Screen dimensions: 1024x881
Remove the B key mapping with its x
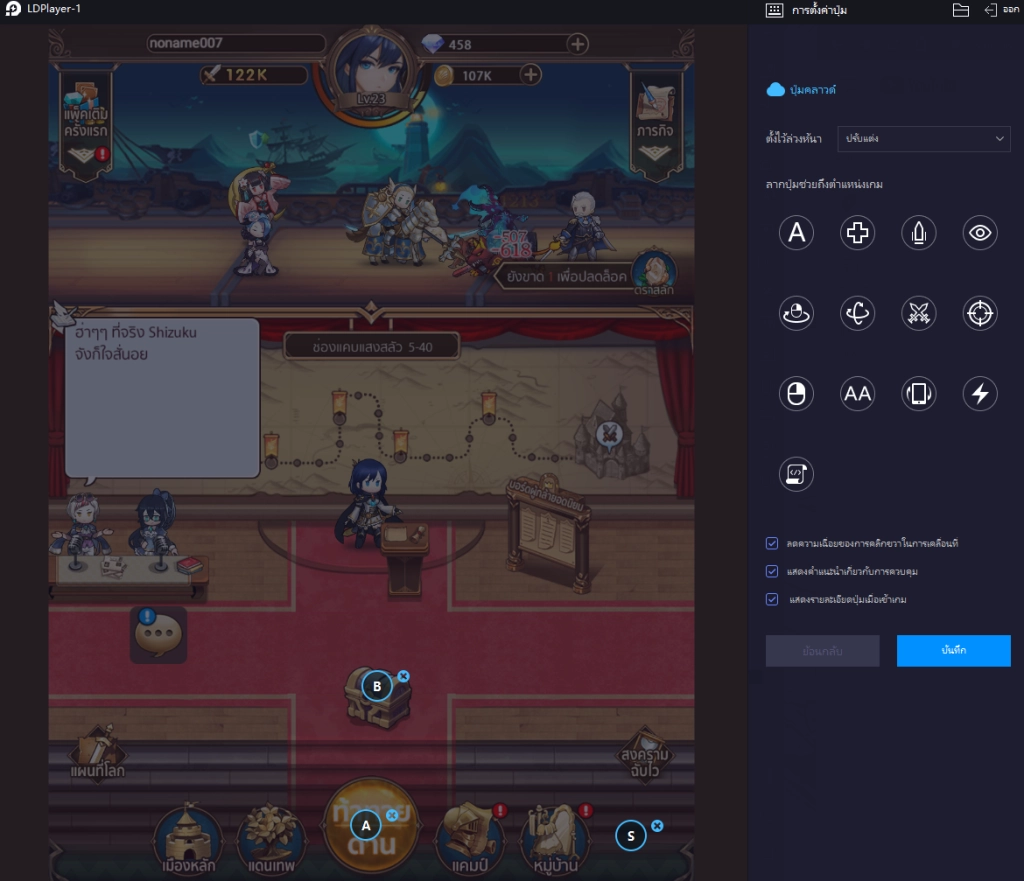404,676
